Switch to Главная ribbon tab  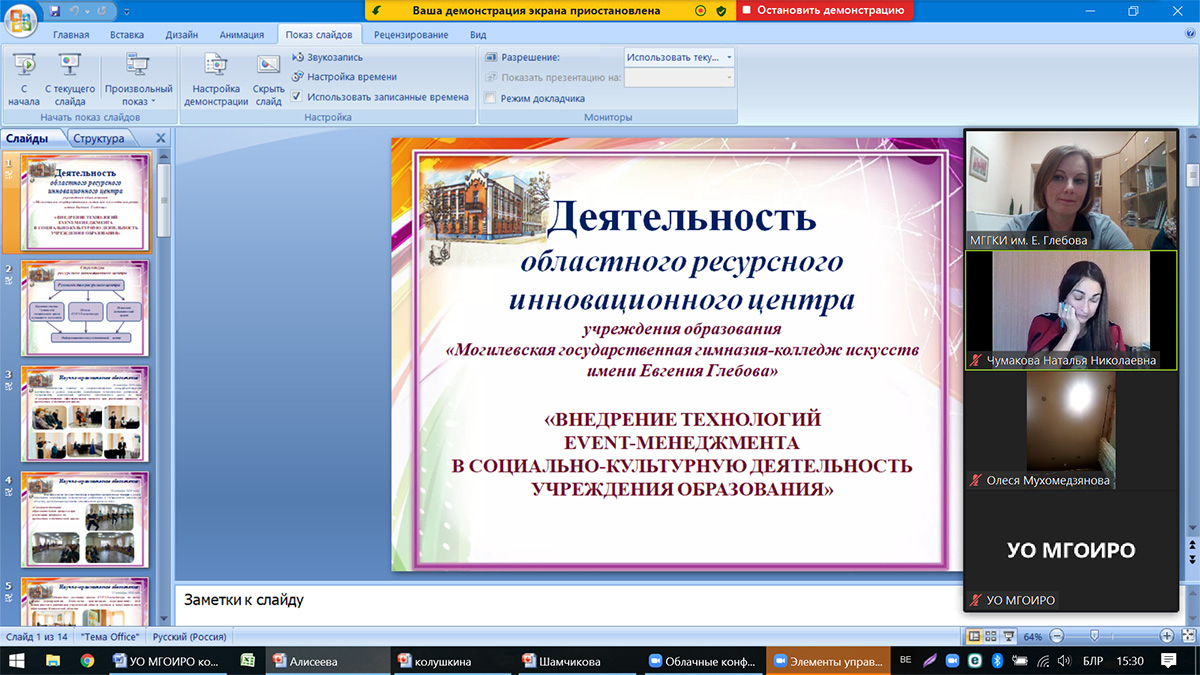click(71, 34)
